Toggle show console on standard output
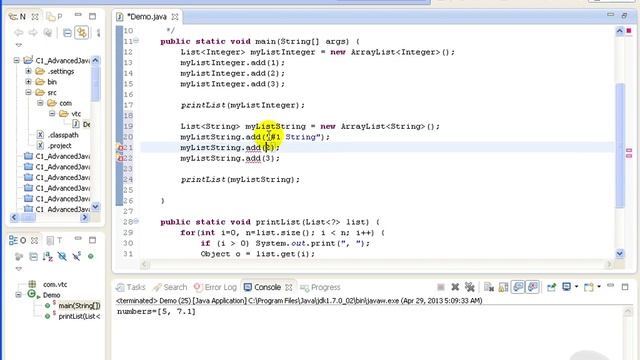640x360 pixels. (518, 287)
